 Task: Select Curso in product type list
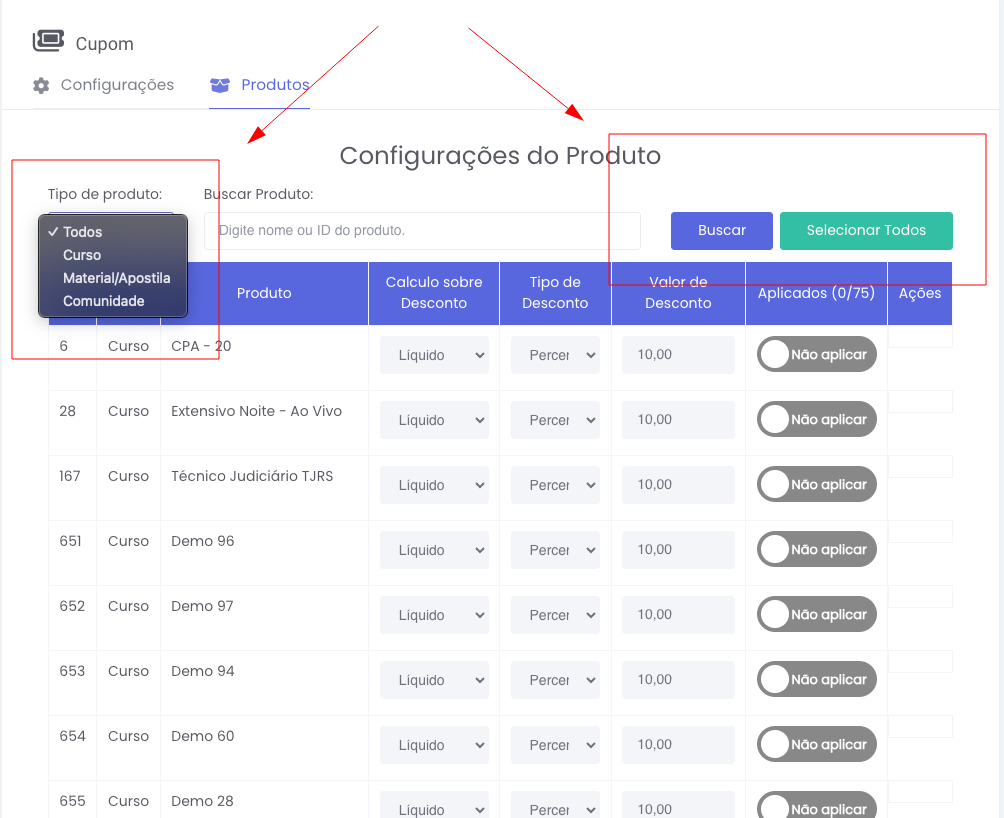(82, 255)
